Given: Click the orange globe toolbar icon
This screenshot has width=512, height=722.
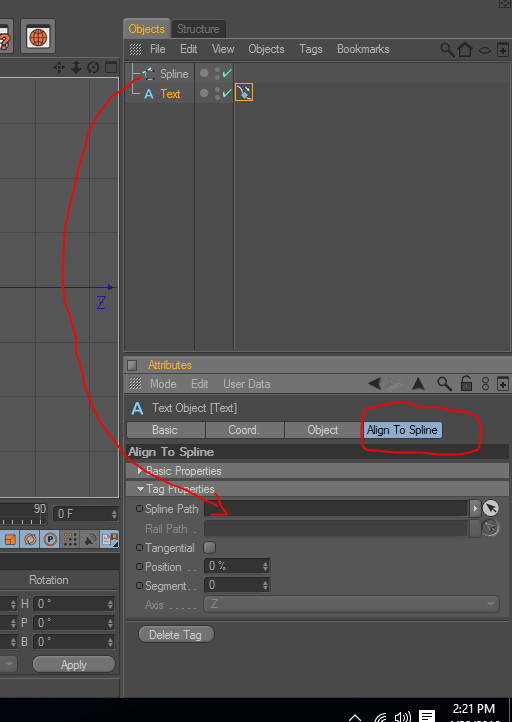Looking at the screenshot, I should (38, 36).
